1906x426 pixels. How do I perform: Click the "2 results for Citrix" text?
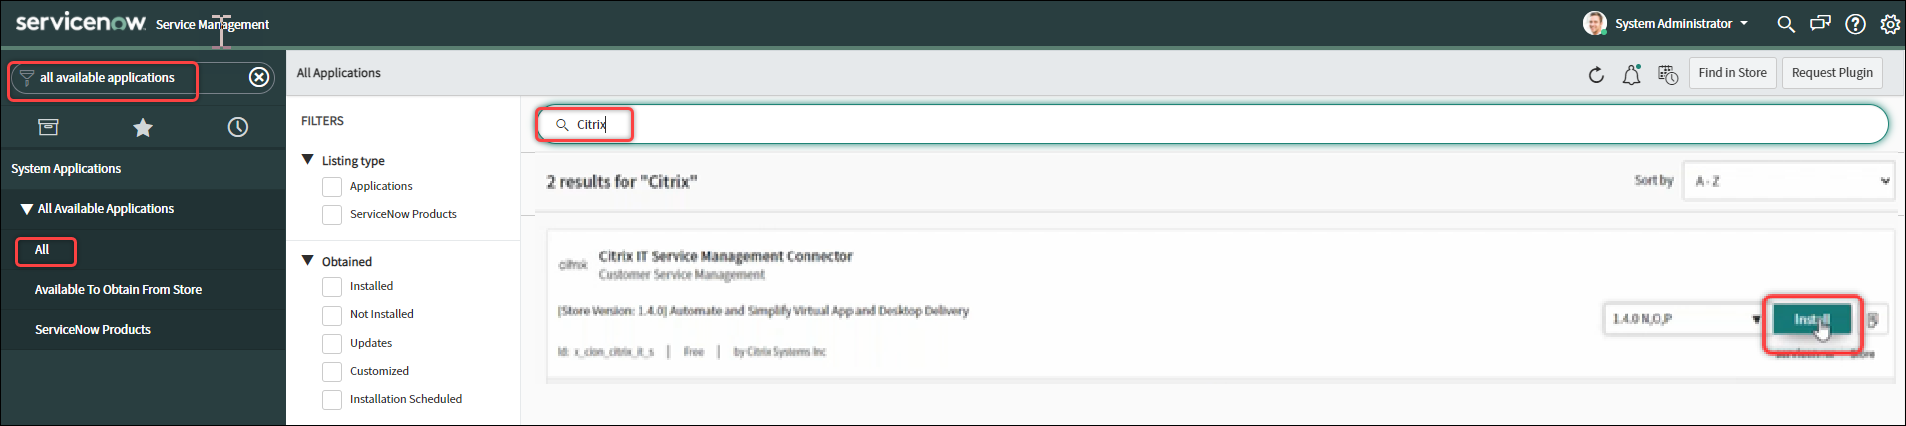621,182
